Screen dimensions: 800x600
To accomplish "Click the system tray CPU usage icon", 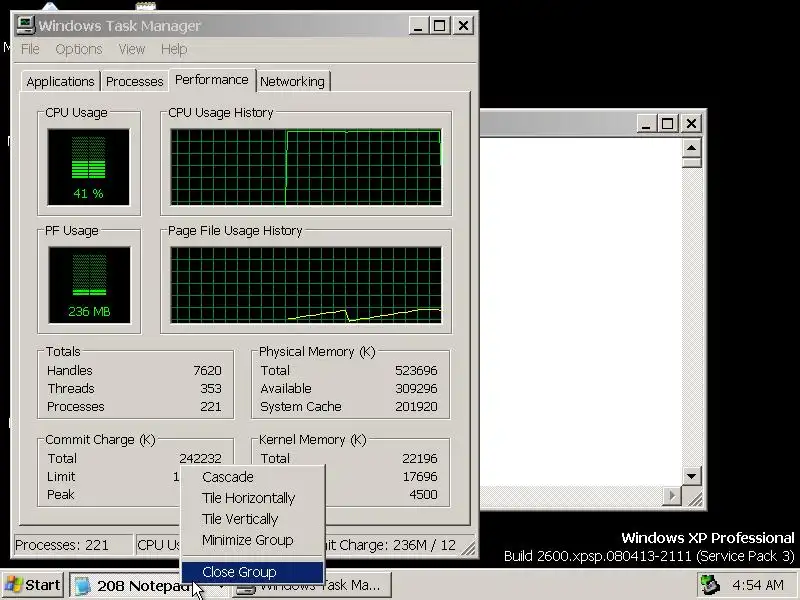I will [x=710, y=585].
